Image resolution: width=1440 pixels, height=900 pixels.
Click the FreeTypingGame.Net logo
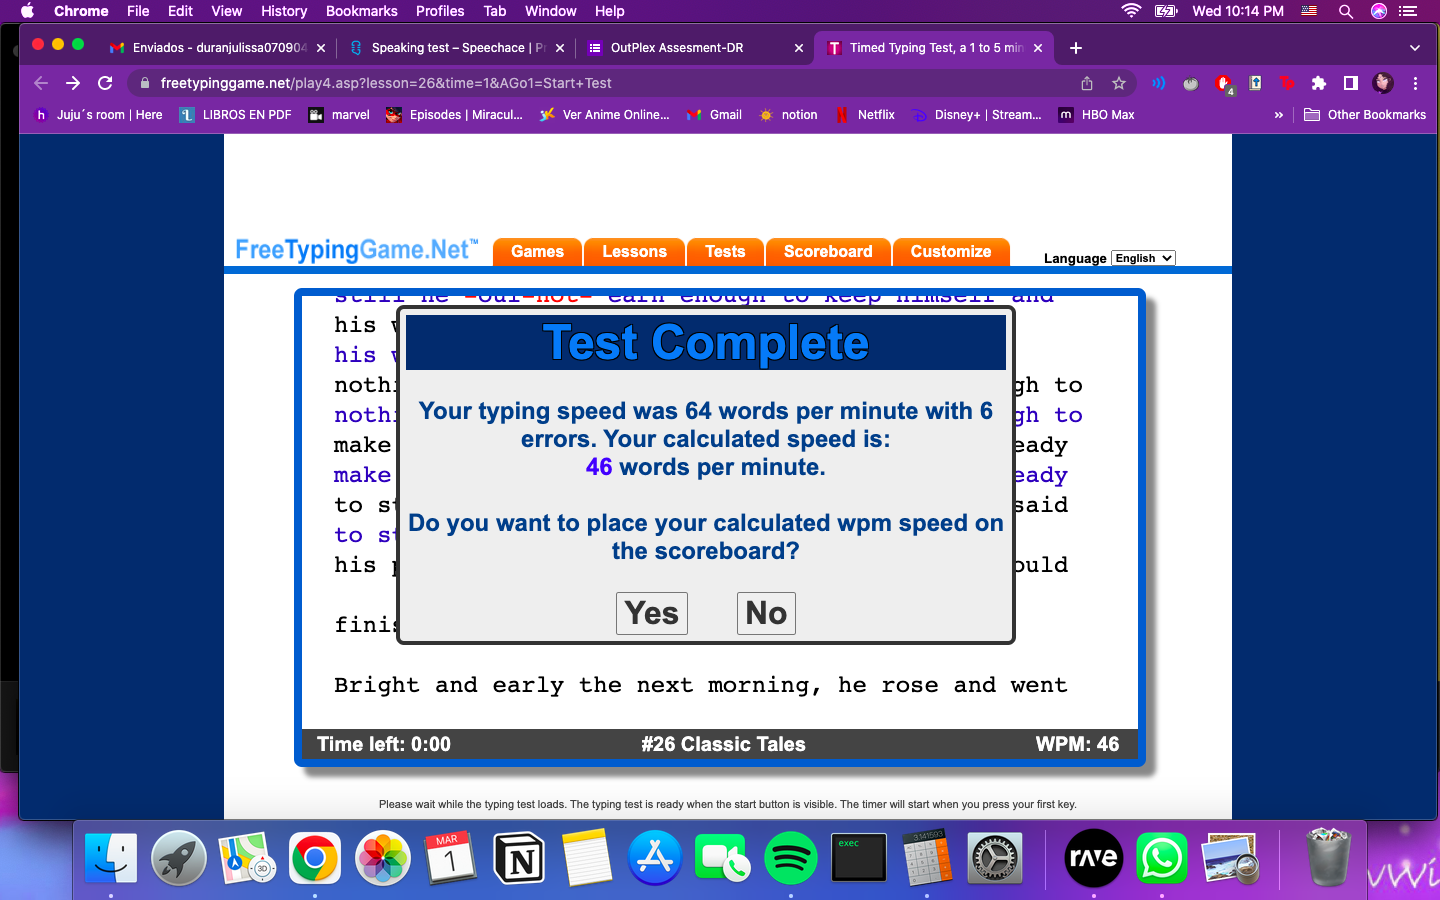(x=357, y=250)
